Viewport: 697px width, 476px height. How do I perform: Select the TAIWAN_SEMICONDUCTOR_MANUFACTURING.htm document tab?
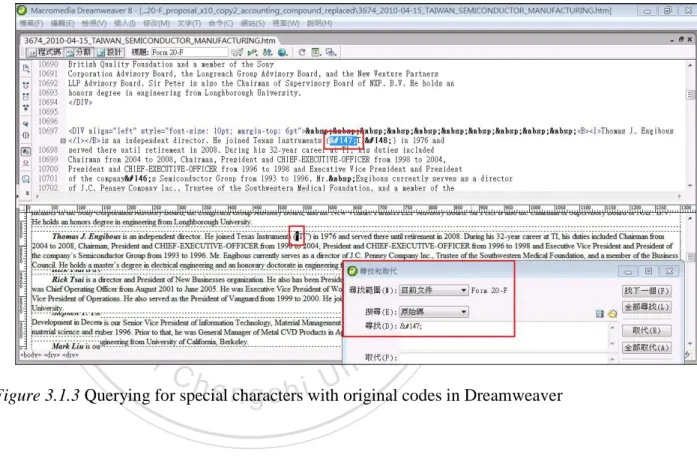point(149,40)
